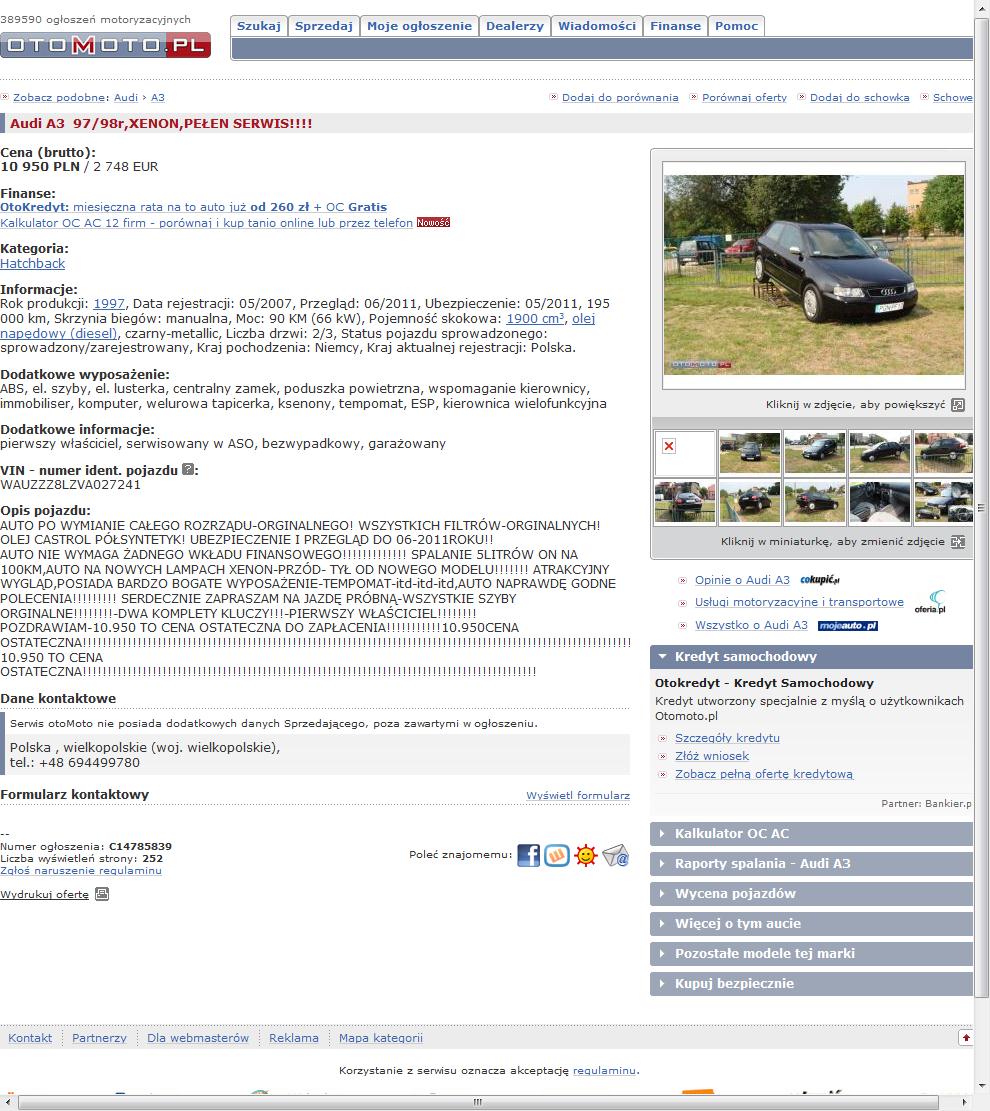Click the VIN help question mark icon

(x=188, y=469)
